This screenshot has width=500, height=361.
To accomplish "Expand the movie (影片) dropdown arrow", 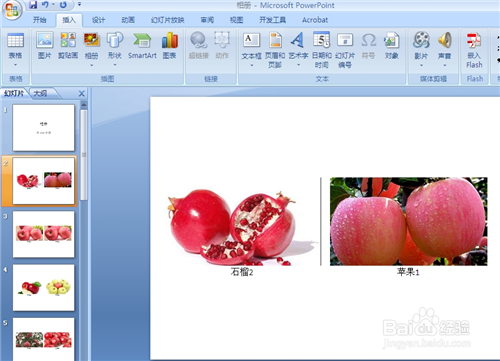I will (x=421, y=65).
